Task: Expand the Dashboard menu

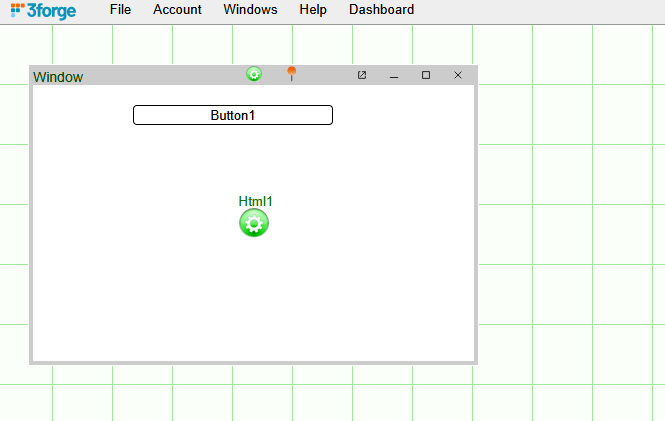Action: coord(381,10)
